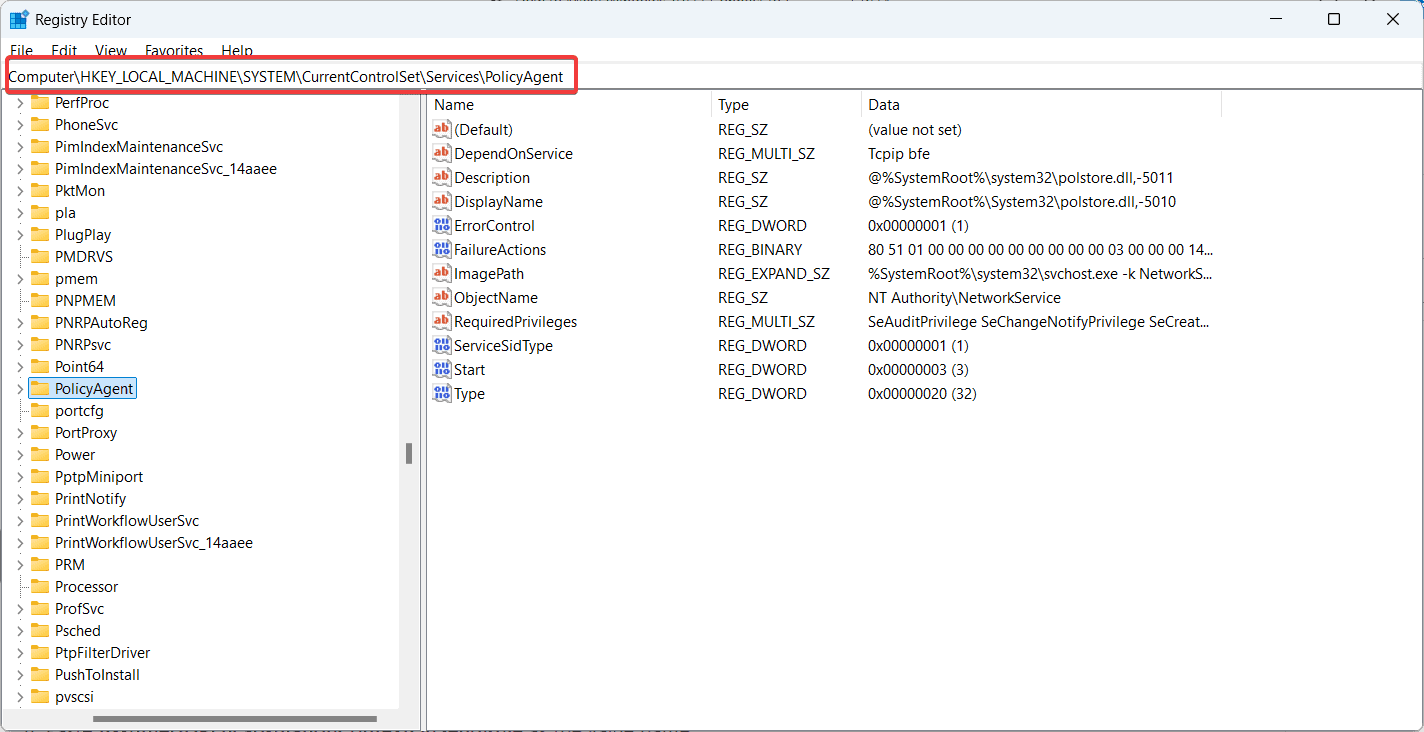Click the key tree horizontal scrollbar
This screenshot has height=732, width=1424.
click(x=235, y=719)
